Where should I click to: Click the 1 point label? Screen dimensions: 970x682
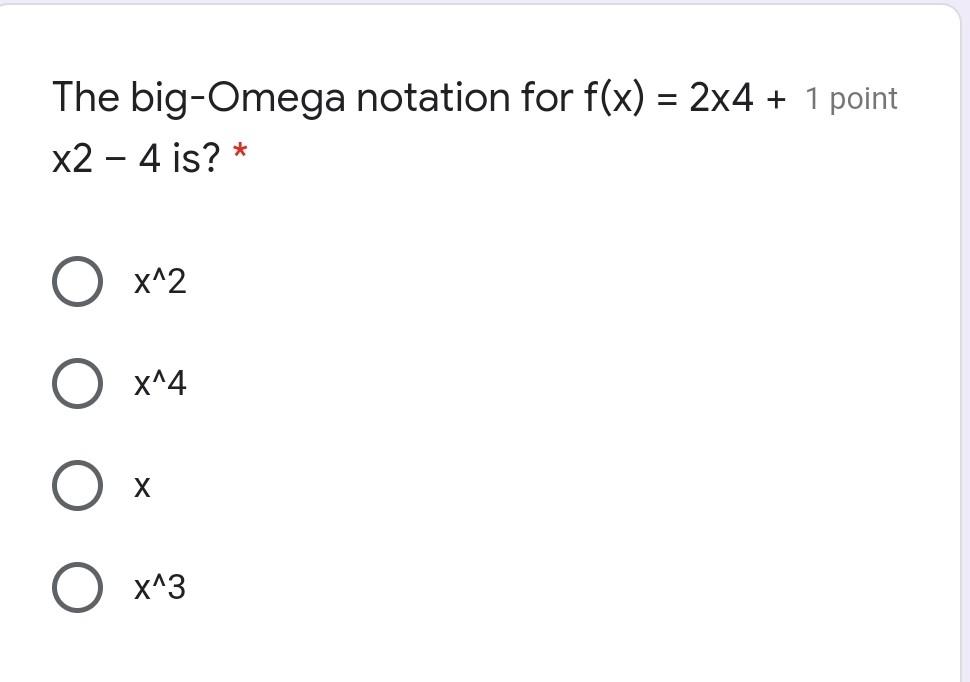click(x=851, y=98)
